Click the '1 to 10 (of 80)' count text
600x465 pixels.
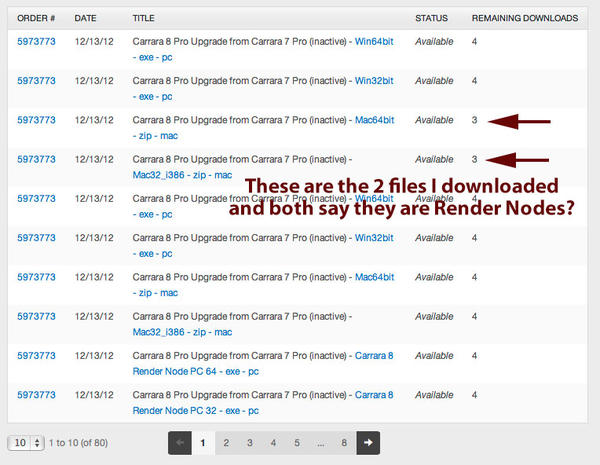pos(78,443)
